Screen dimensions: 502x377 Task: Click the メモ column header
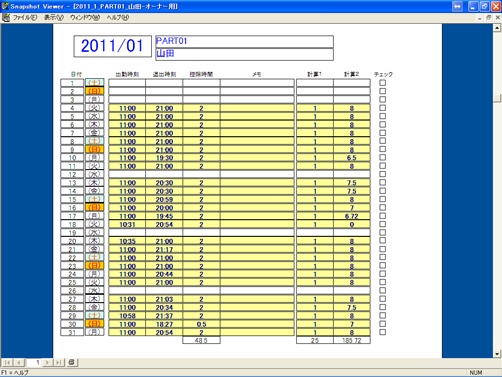point(257,74)
